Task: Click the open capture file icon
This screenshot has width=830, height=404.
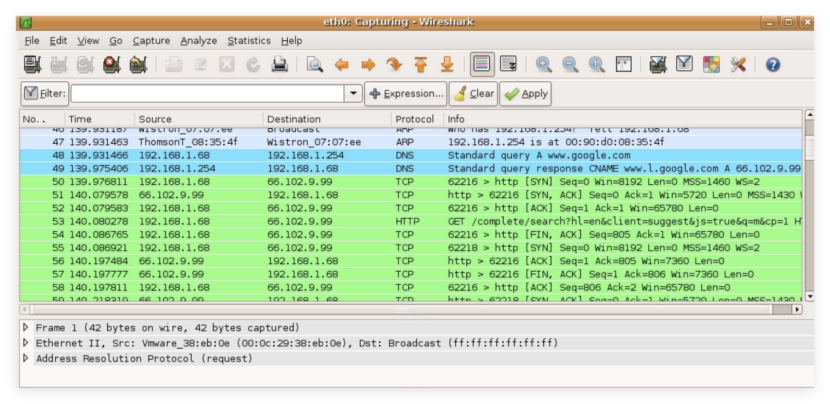Action: click(x=174, y=65)
